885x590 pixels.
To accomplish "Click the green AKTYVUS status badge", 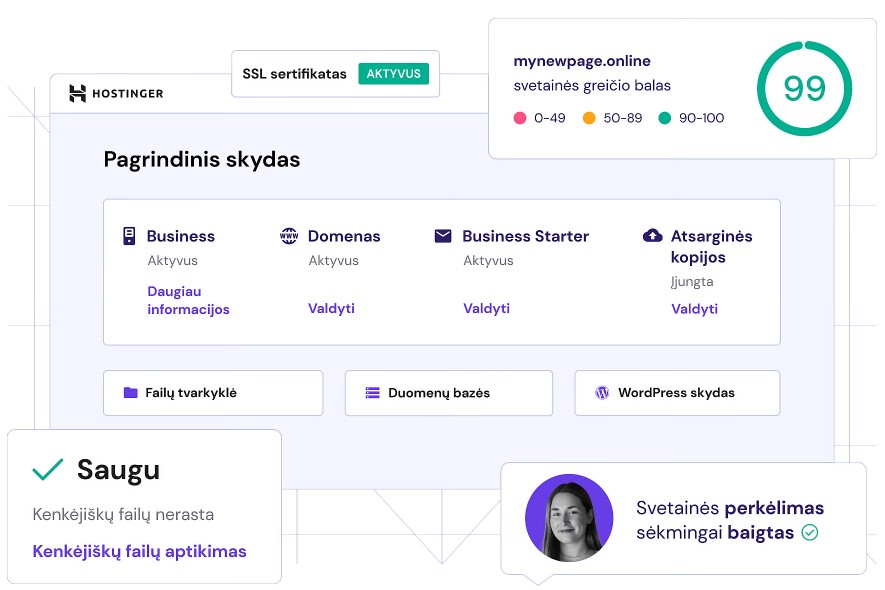I will point(393,73).
